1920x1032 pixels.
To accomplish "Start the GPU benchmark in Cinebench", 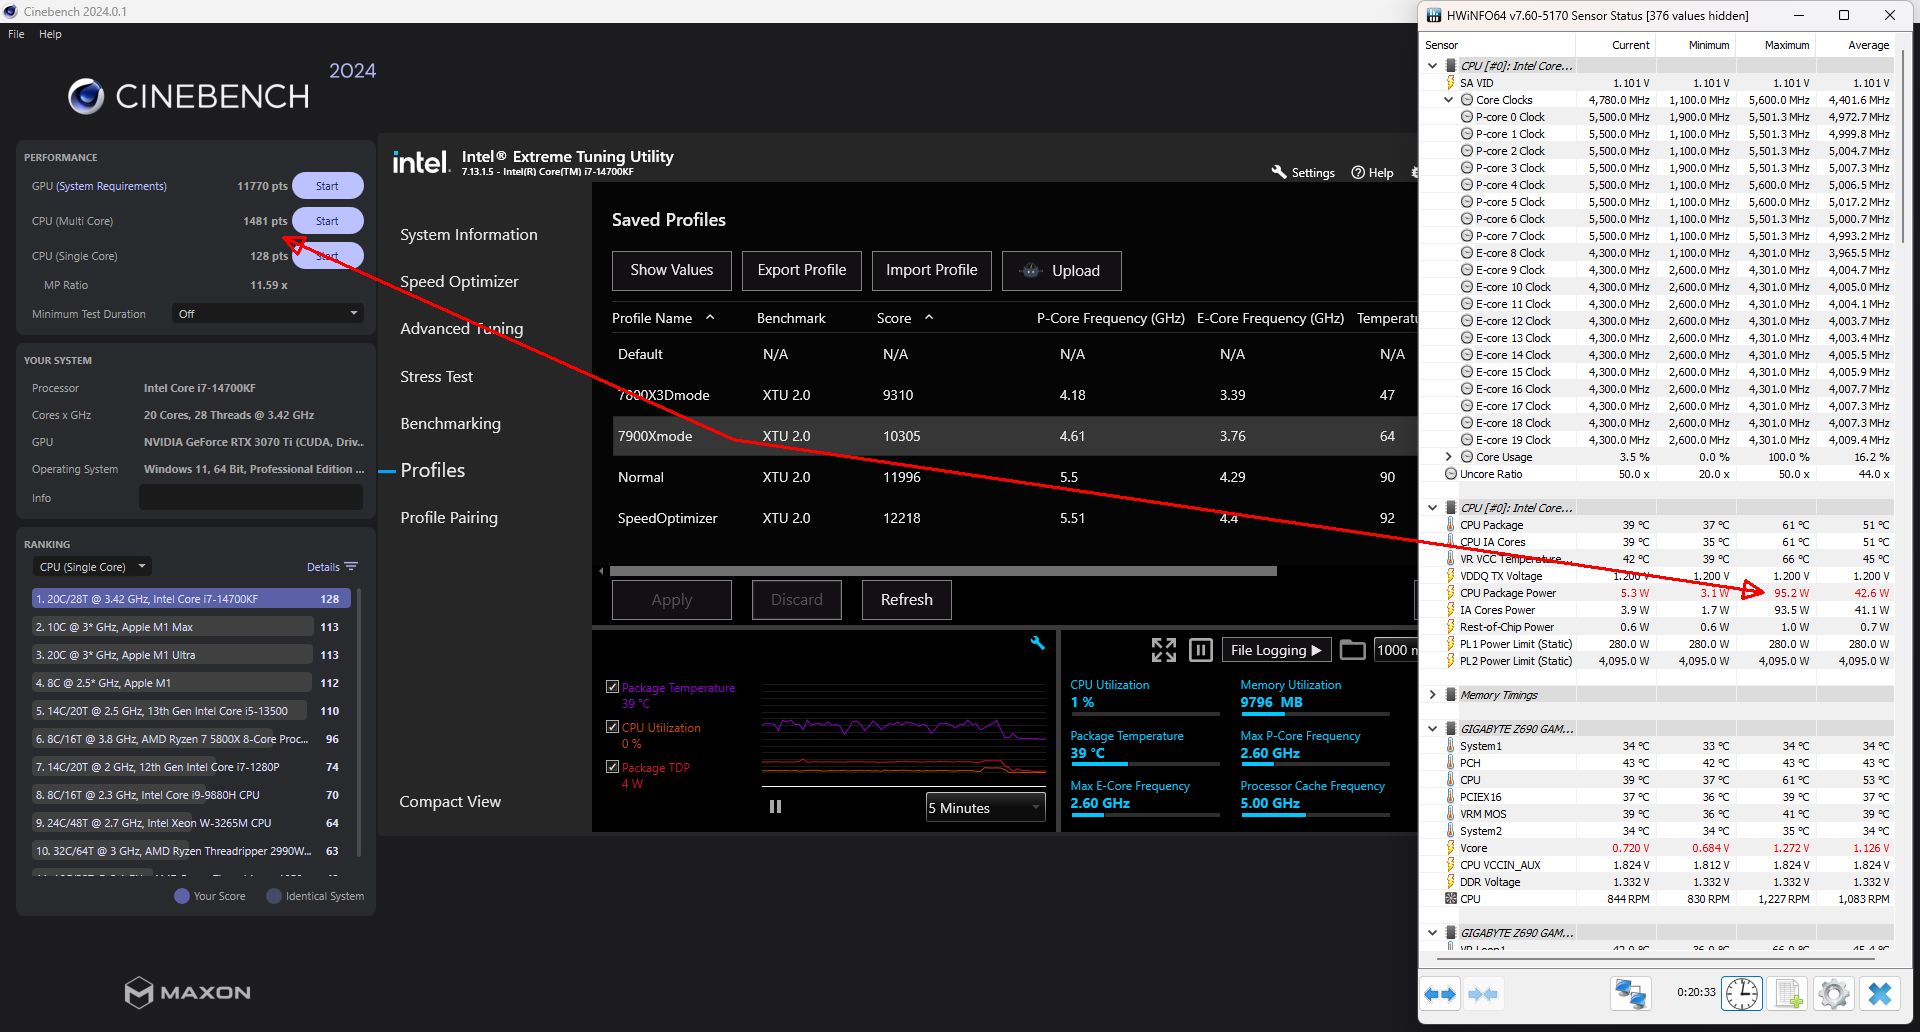I will pos(327,186).
